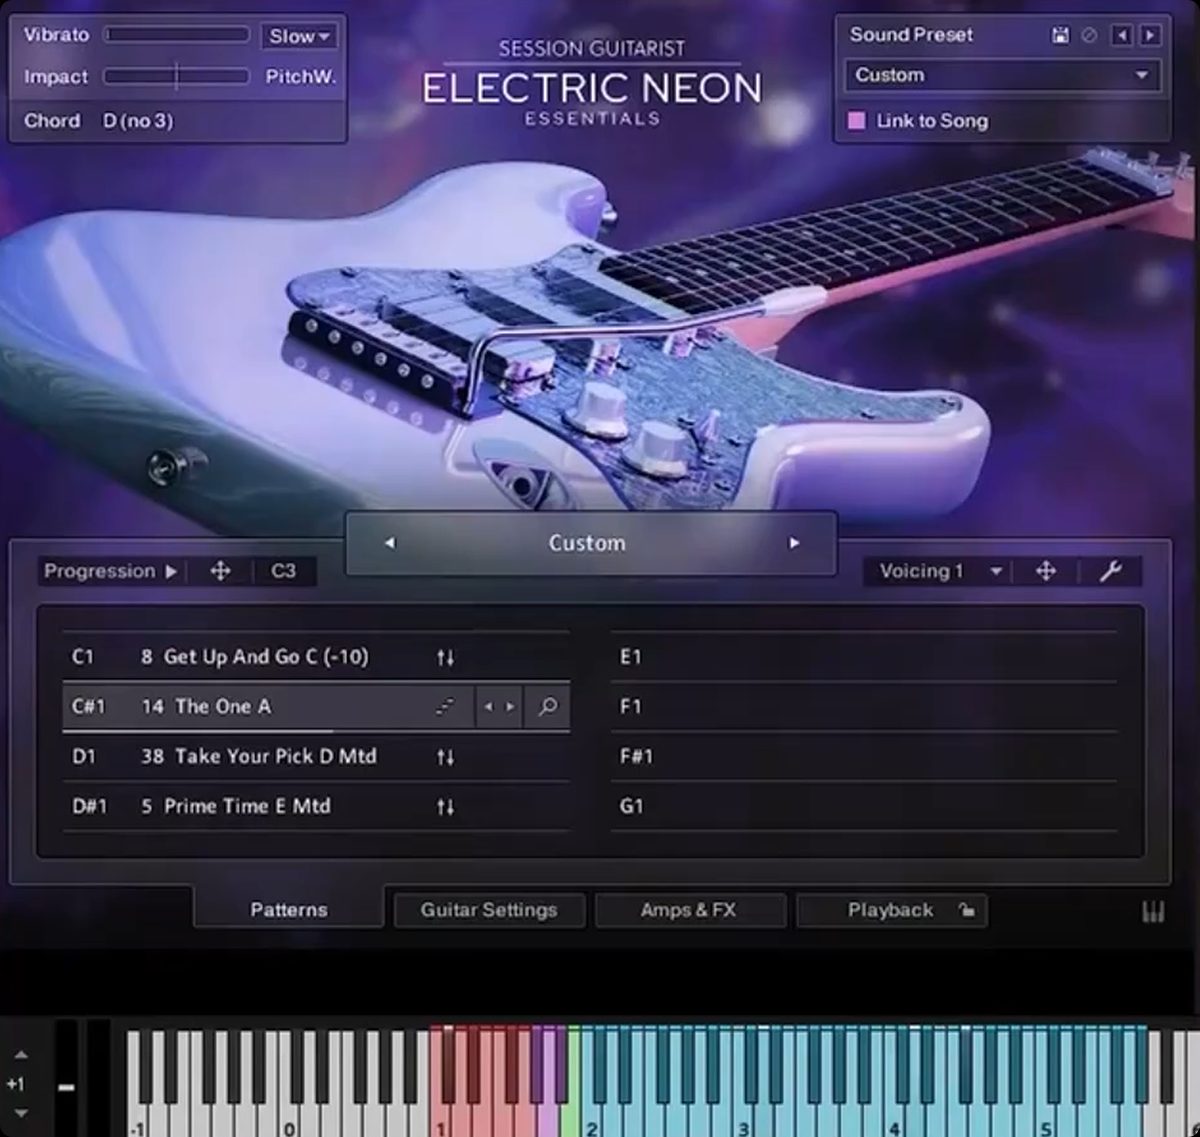1200x1137 pixels.
Task: Click the delete preset circle icon
Action: 1089,35
